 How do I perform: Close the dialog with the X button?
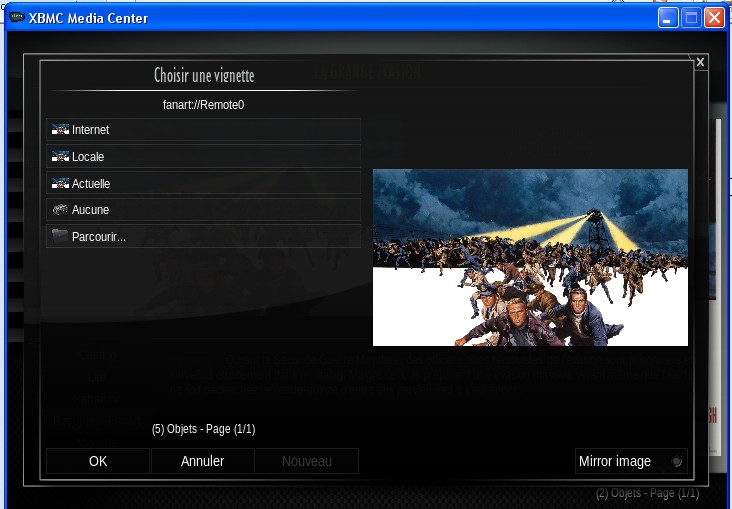click(x=700, y=62)
